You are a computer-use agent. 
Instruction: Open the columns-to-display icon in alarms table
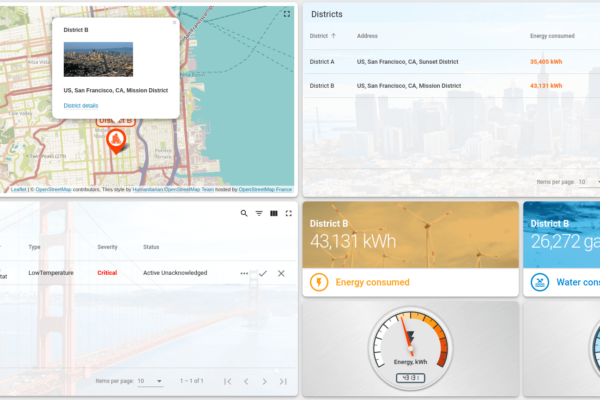pyautogui.click(x=274, y=214)
